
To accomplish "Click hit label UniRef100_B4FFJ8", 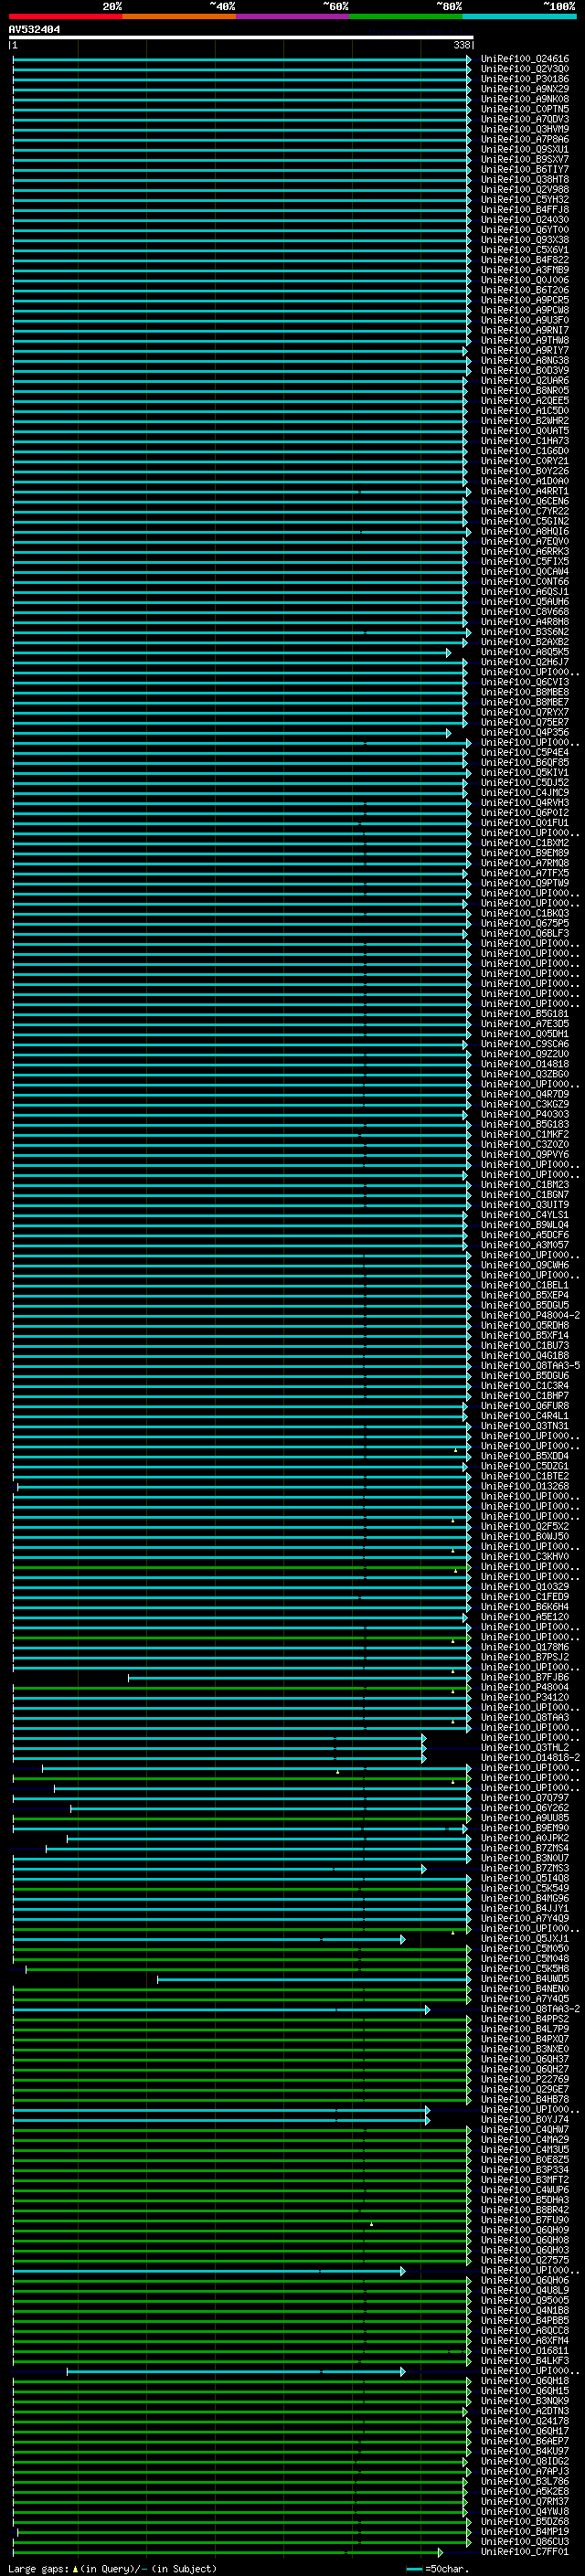I will 525,209.
